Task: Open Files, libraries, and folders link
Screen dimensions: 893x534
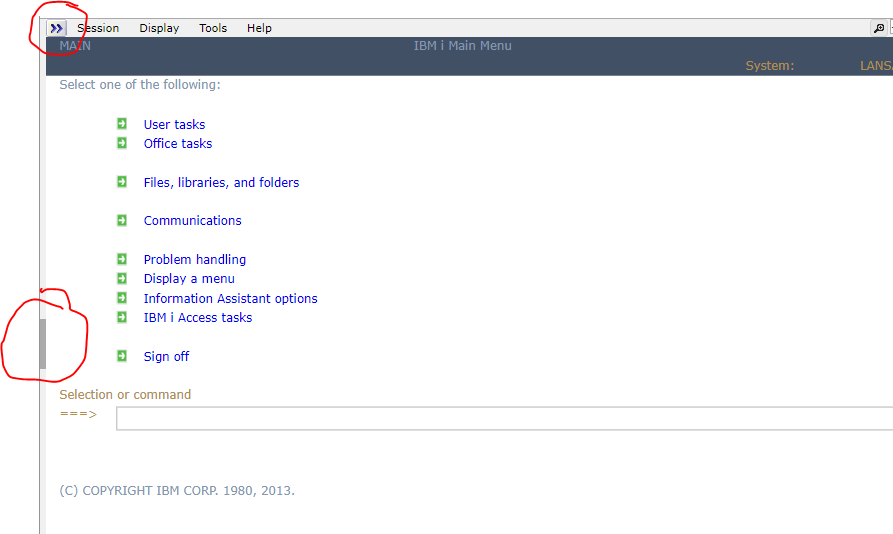Action: [221, 183]
